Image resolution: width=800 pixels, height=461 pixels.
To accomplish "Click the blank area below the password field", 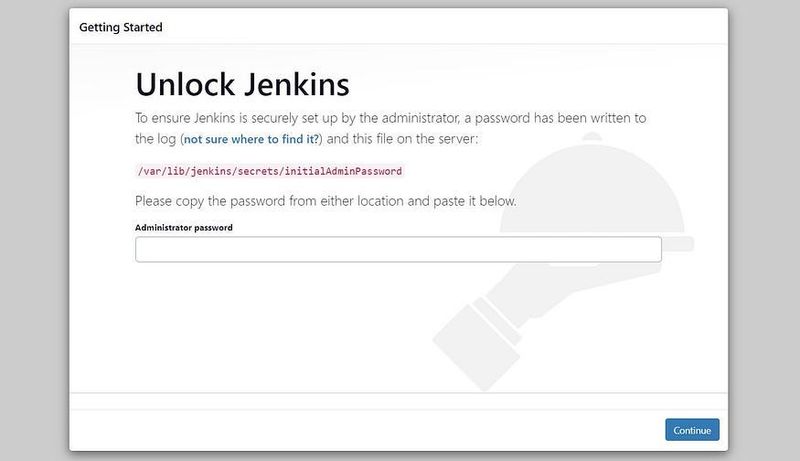I will (300, 320).
